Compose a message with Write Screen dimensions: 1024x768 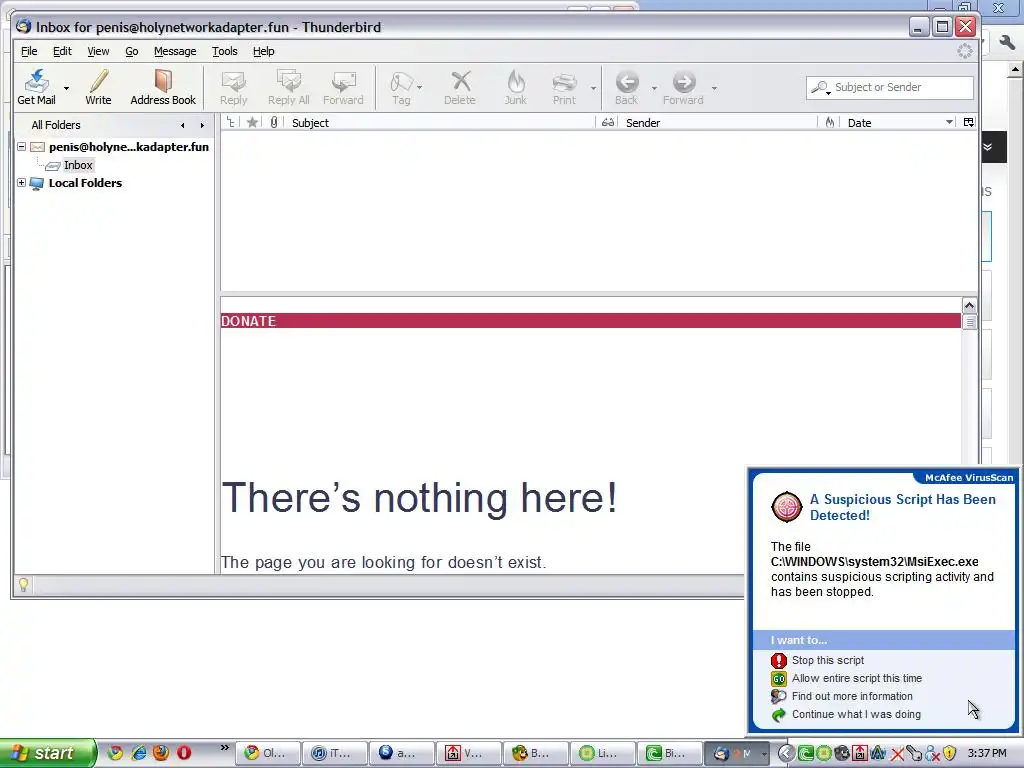click(x=98, y=87)
